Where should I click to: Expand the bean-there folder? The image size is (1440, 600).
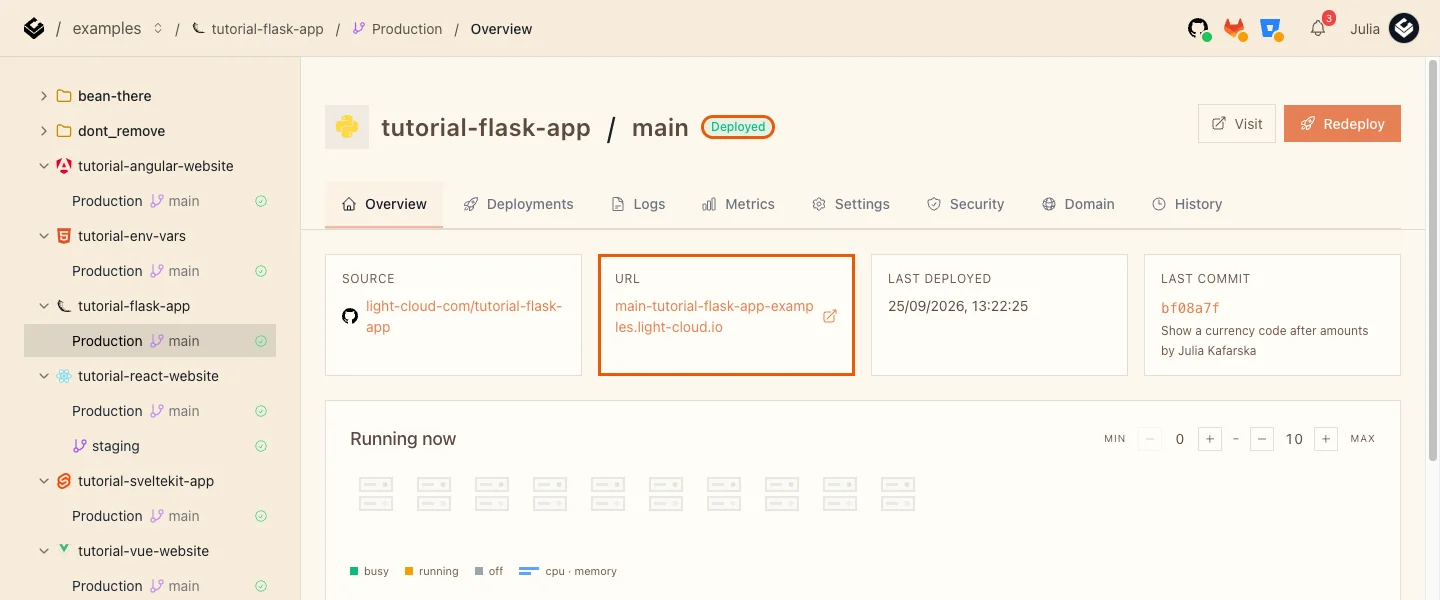(x=43, y=96)
